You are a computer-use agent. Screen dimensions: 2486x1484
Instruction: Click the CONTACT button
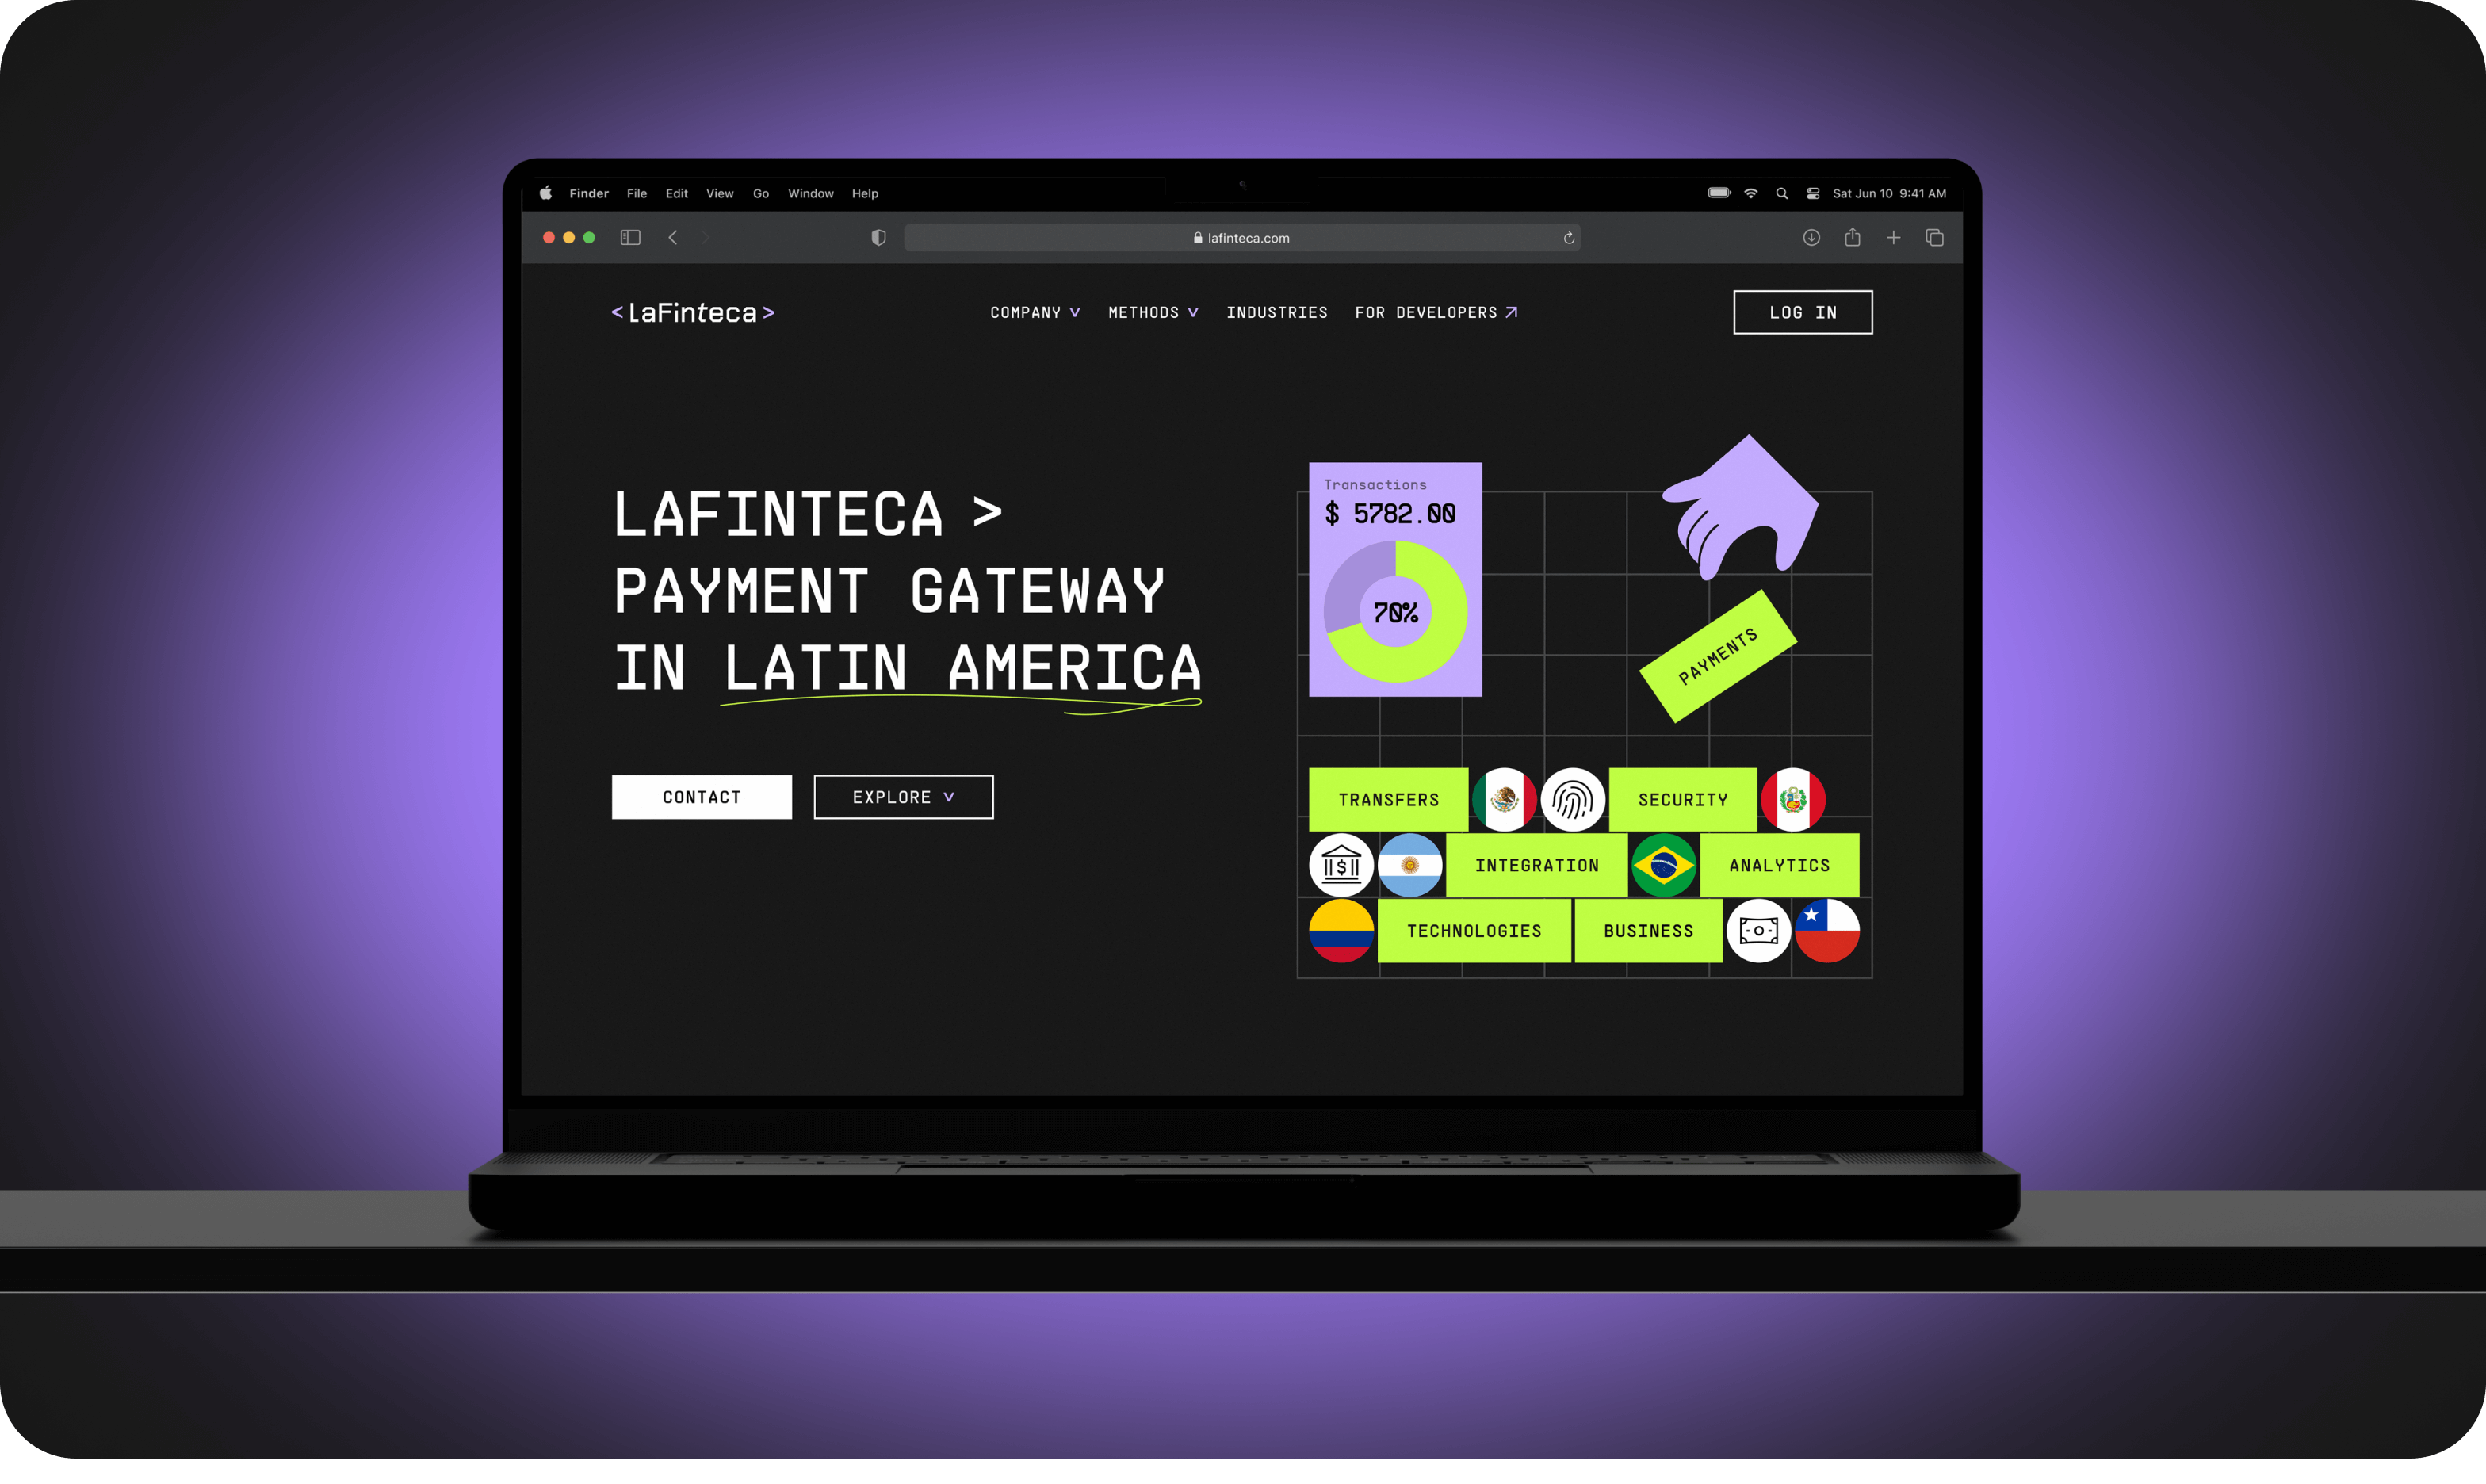click(701, 797)
